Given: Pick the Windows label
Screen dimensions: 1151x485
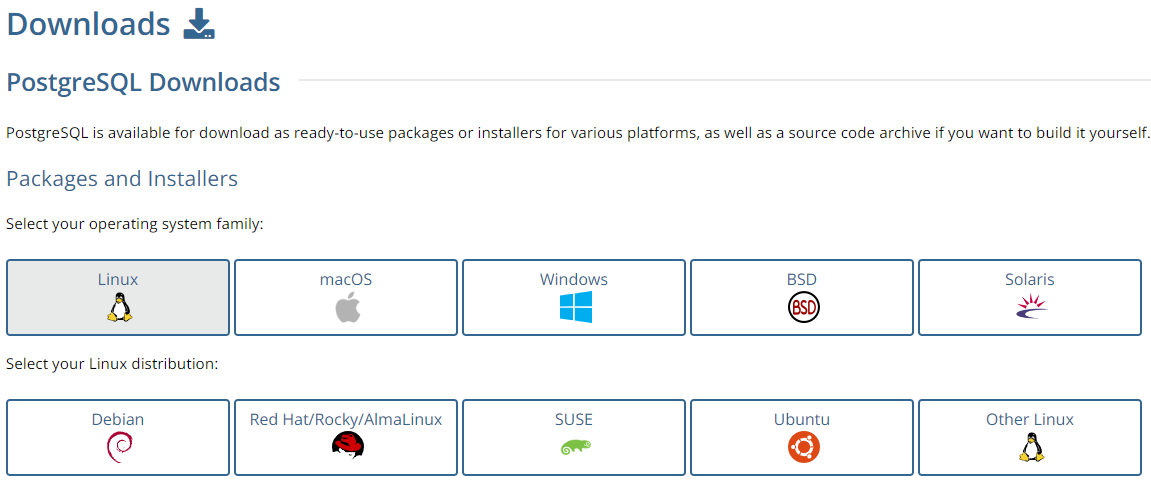Looking at the screenshot, I should pos(574,280).
